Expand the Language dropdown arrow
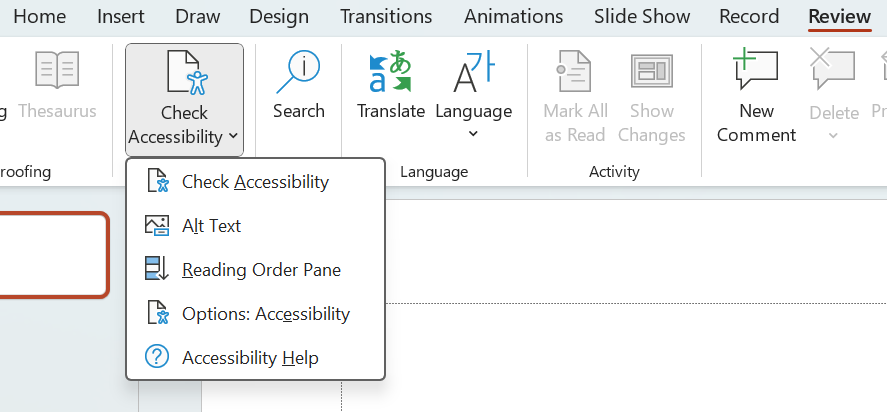This screenshot has width=887, height=412. click(x=473, y=134)
